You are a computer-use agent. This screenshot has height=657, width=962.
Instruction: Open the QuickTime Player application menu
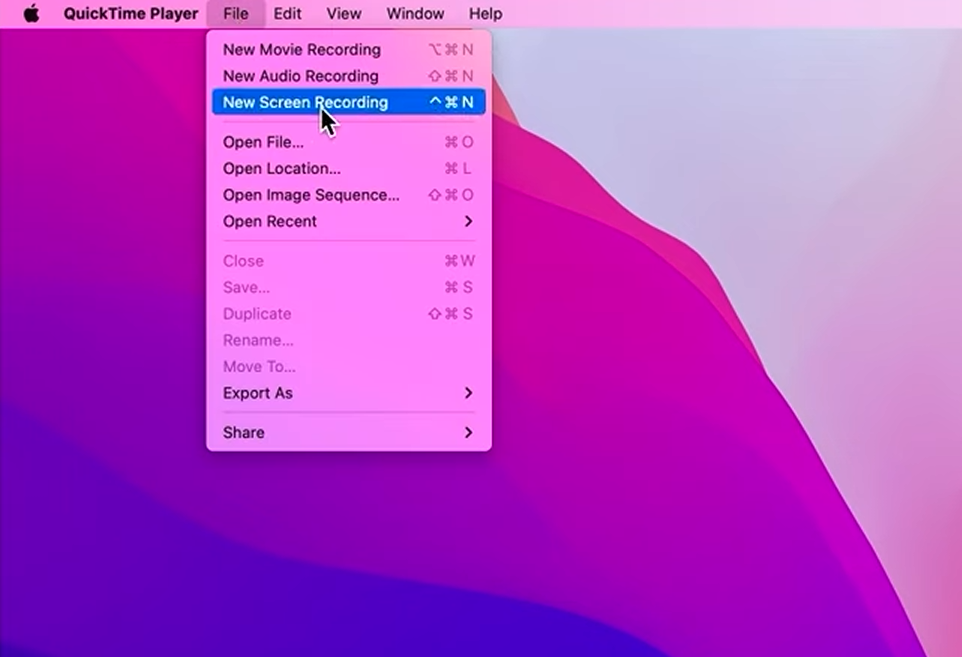click(x=130, y=13)
